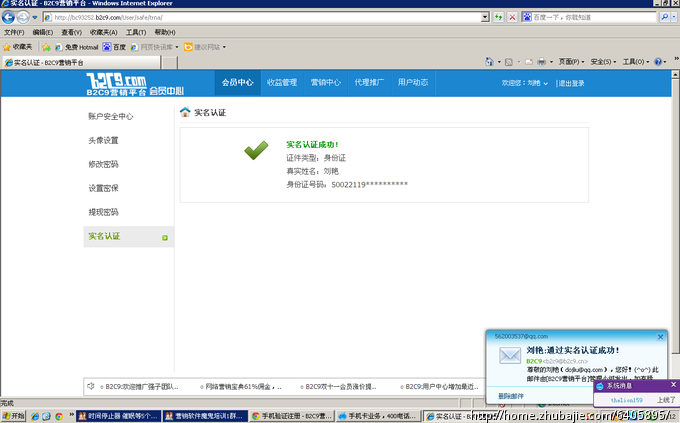Viewport: 680px width, 423px height.
Task: Click the 退出登录 logout link
Action: (x=571, y=83)
